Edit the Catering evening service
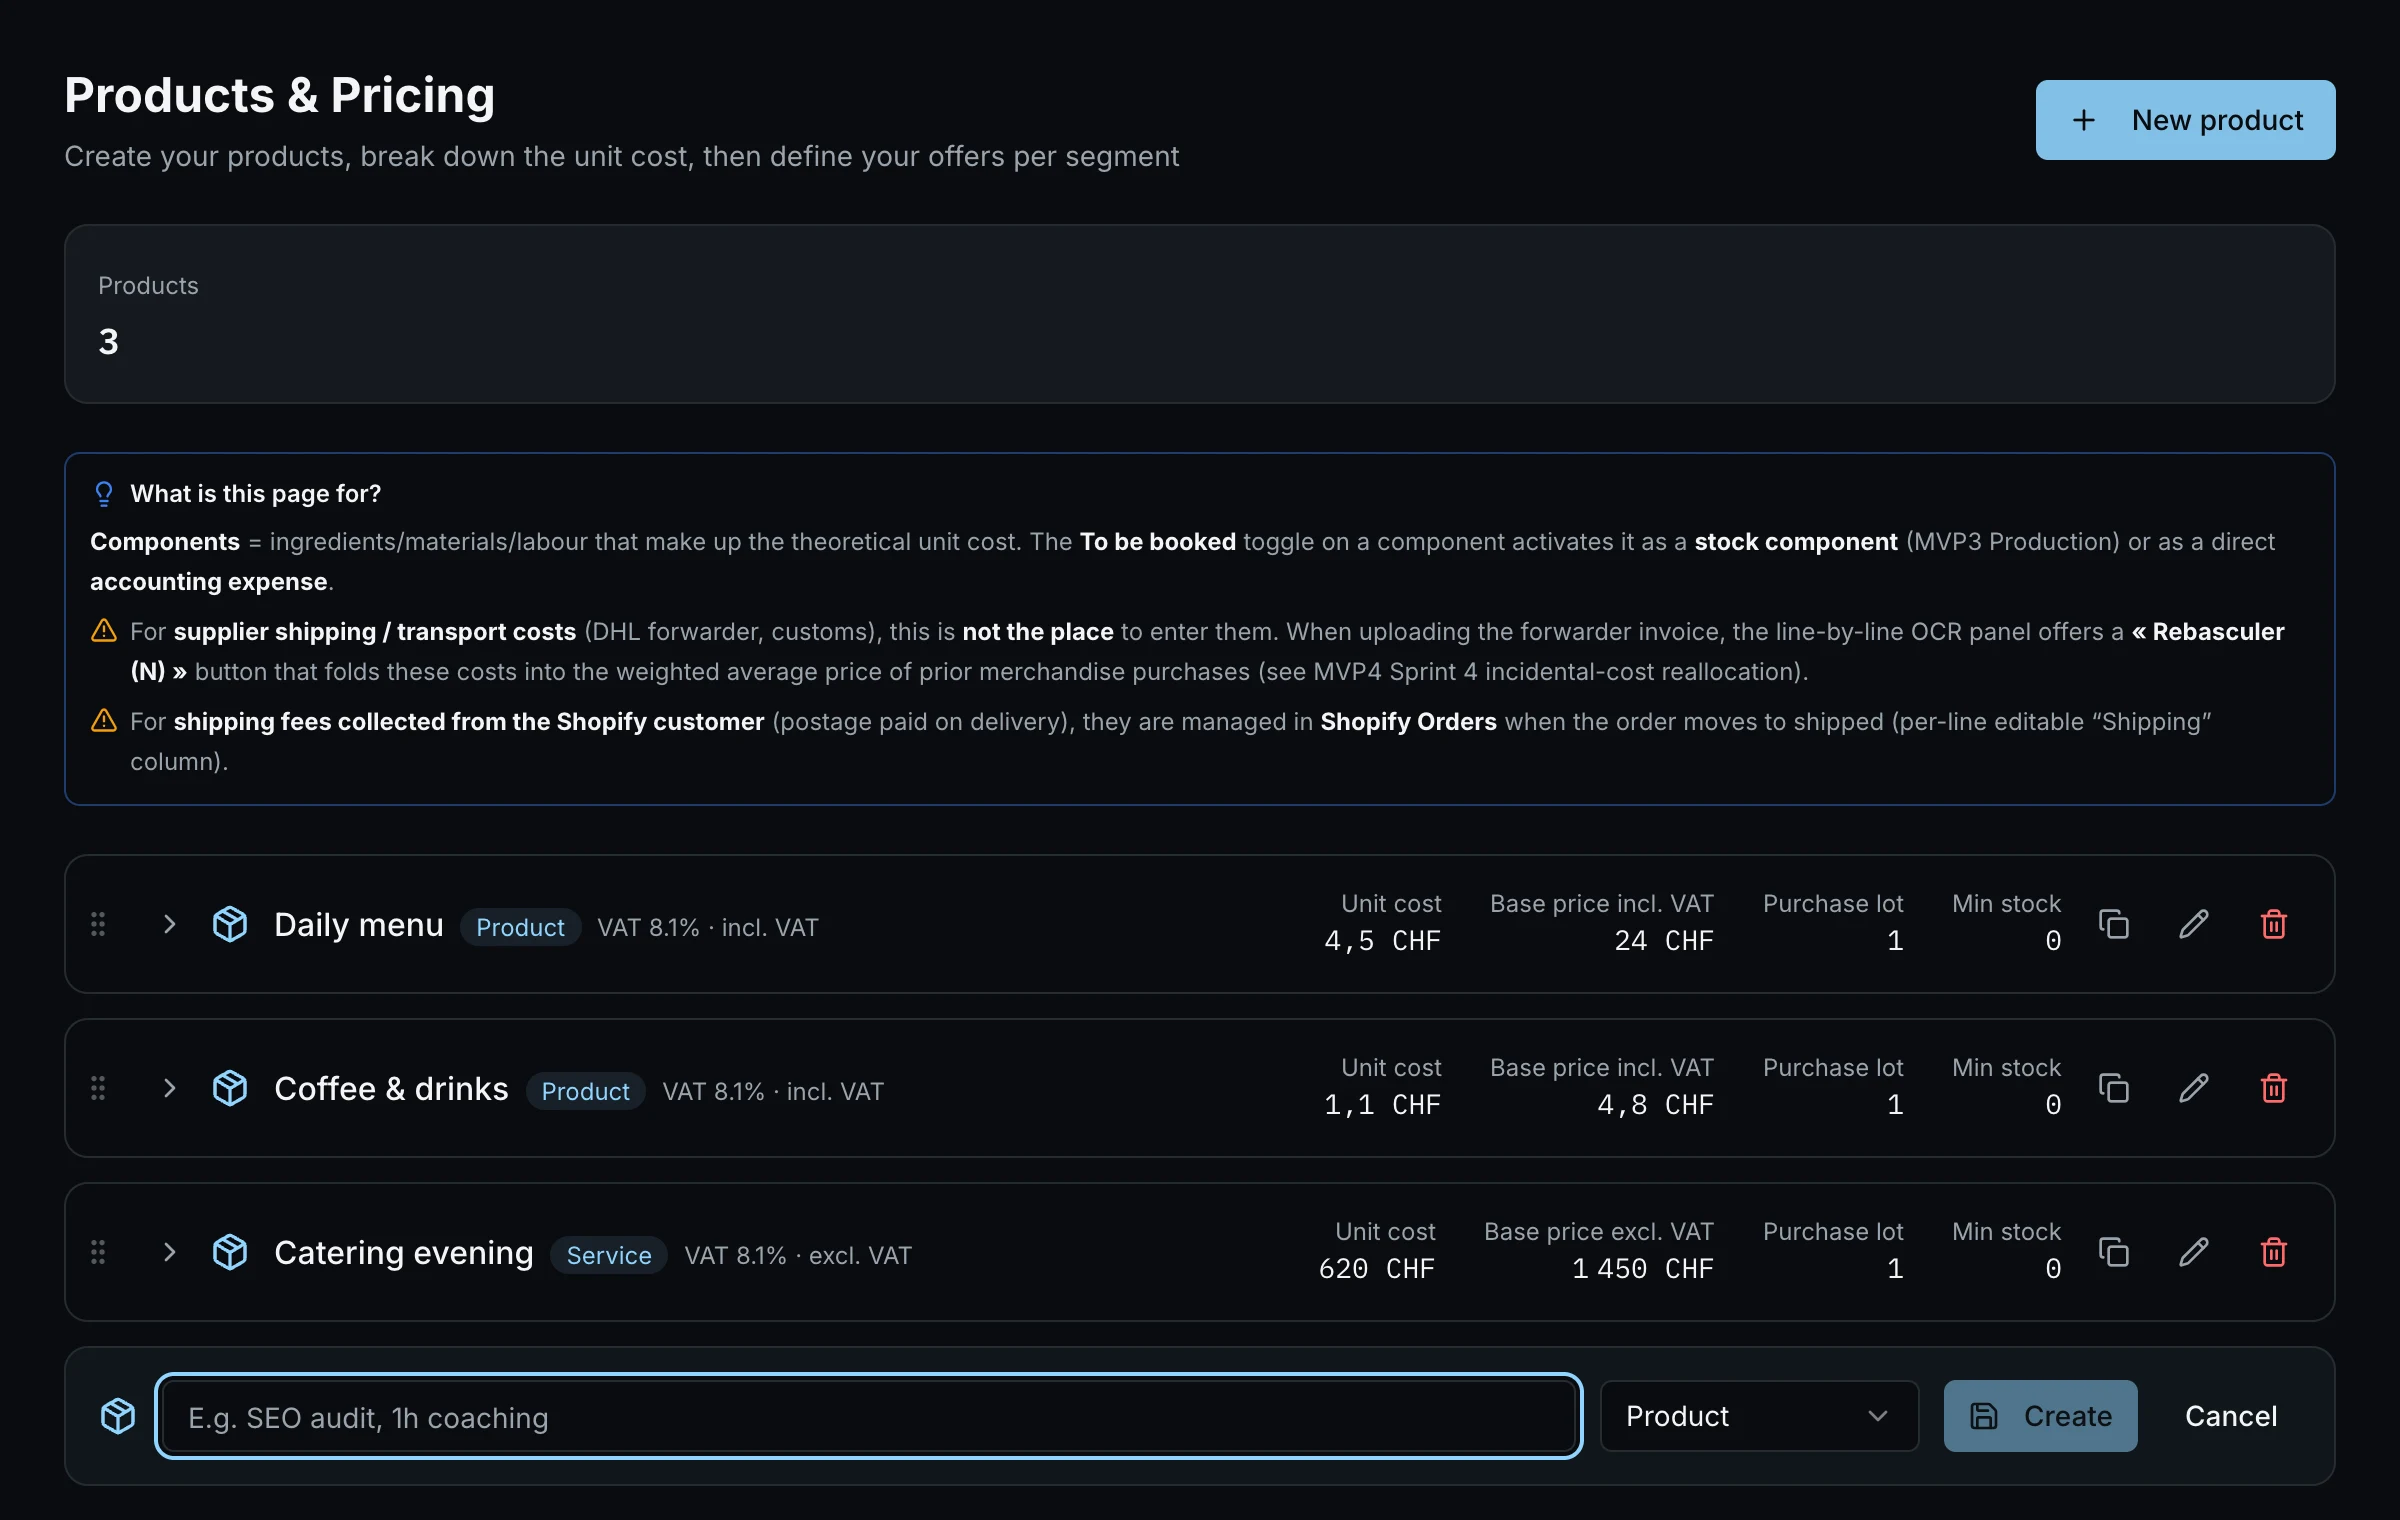Image resolution: width=2400 pixels, height=1520 pixels. [x=2193, y=1252]
